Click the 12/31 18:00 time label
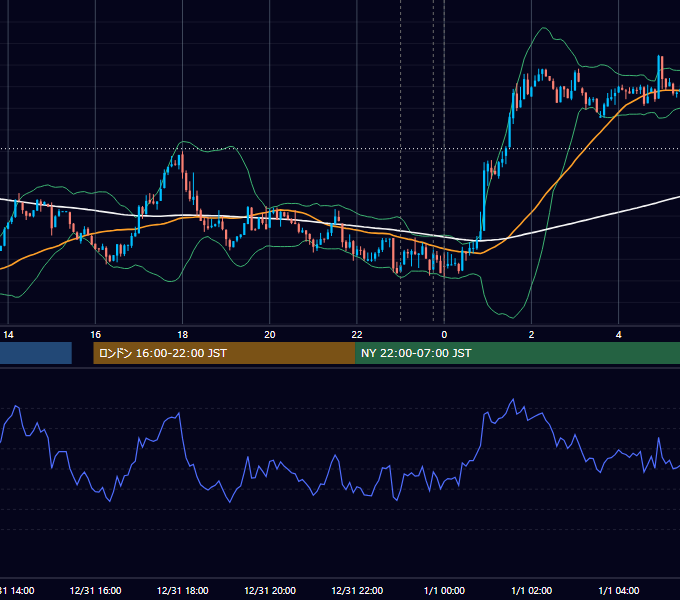 [183, 590]
